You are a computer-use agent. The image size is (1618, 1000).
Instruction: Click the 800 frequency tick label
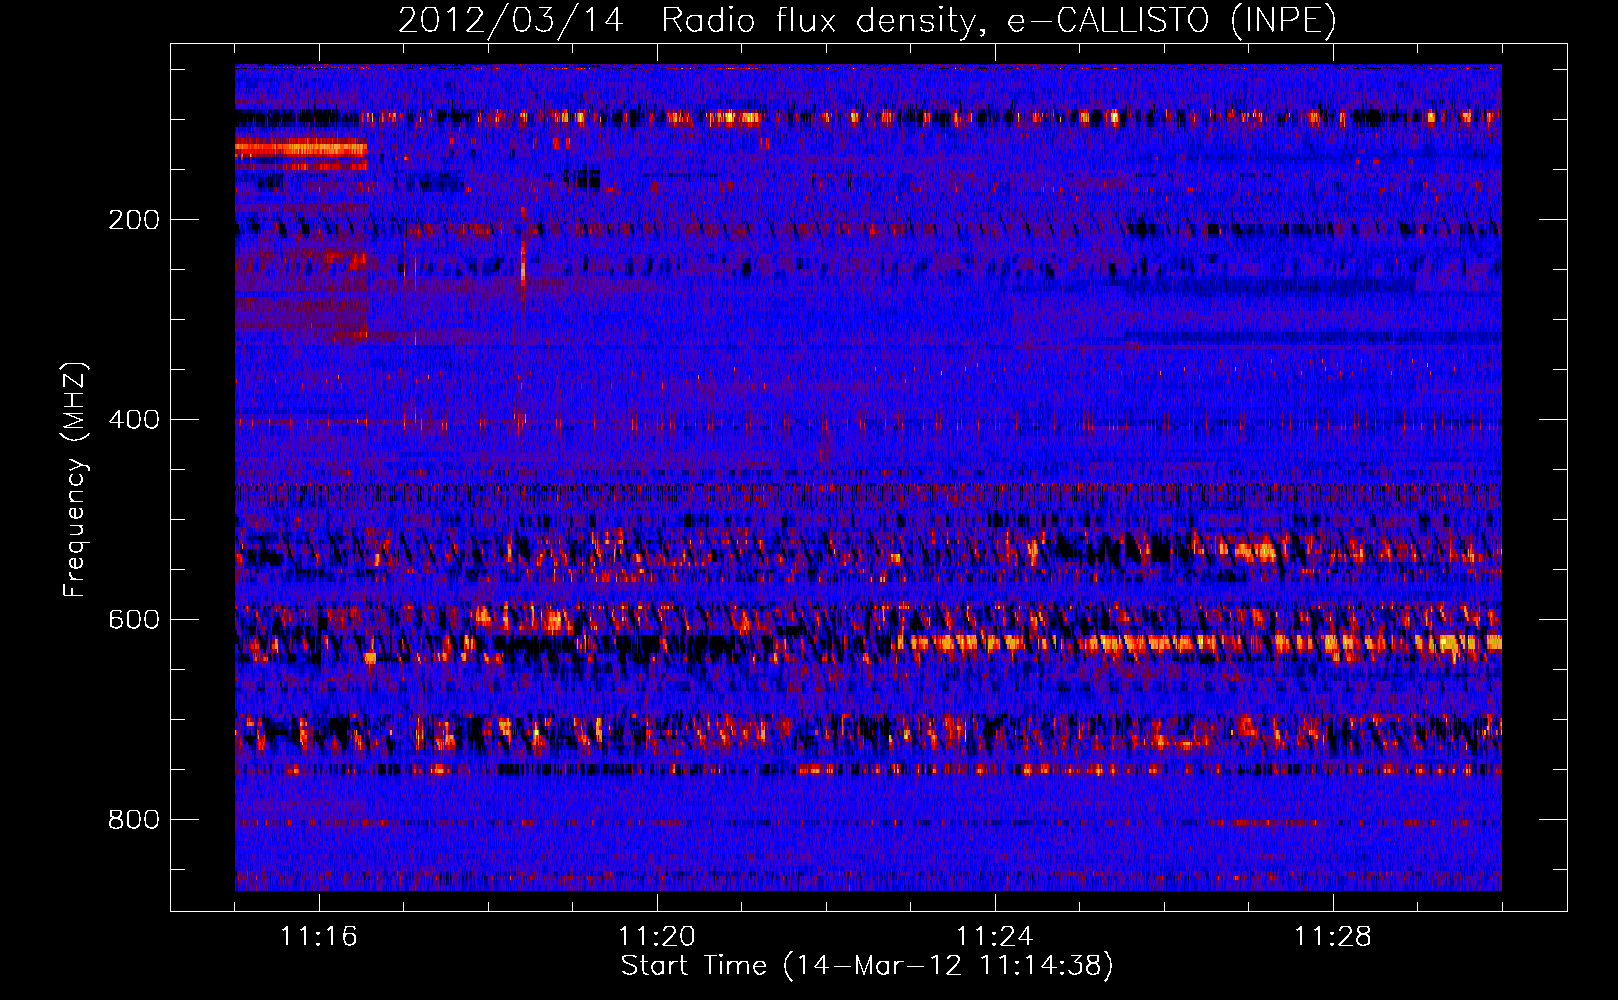tap(134, 820)
